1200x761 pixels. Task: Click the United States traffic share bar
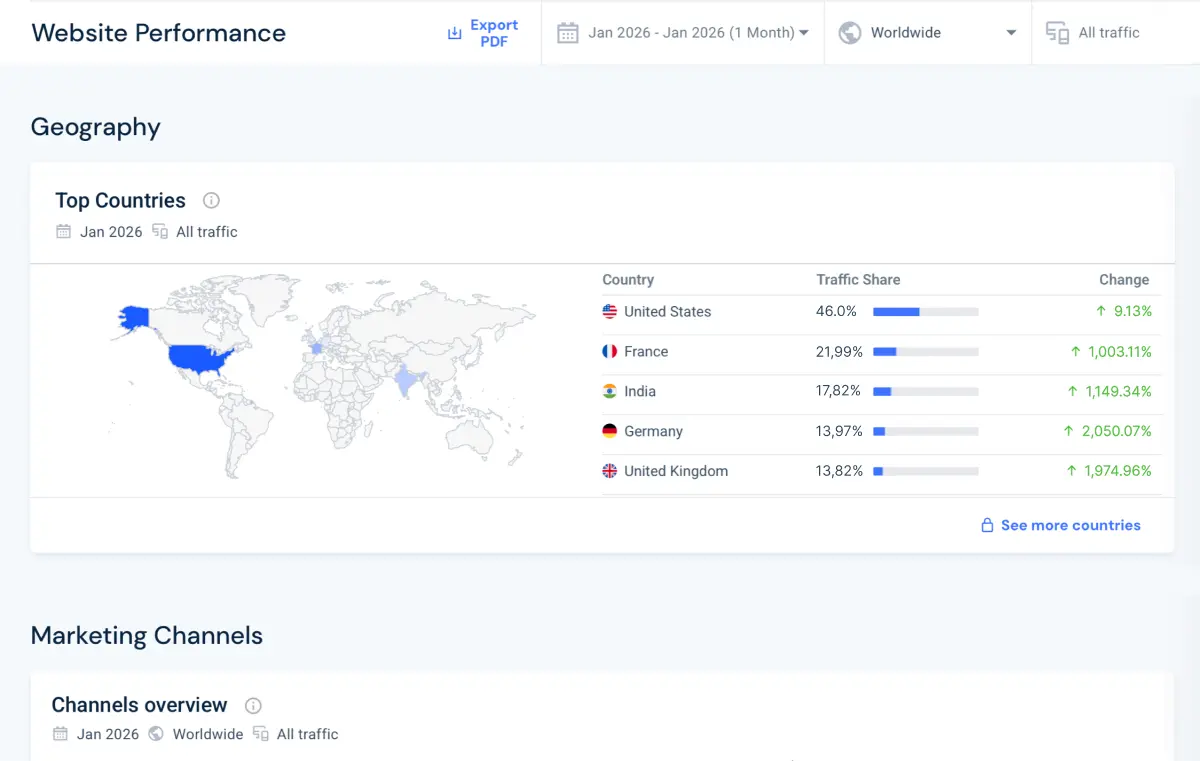[x=925, y=312]
